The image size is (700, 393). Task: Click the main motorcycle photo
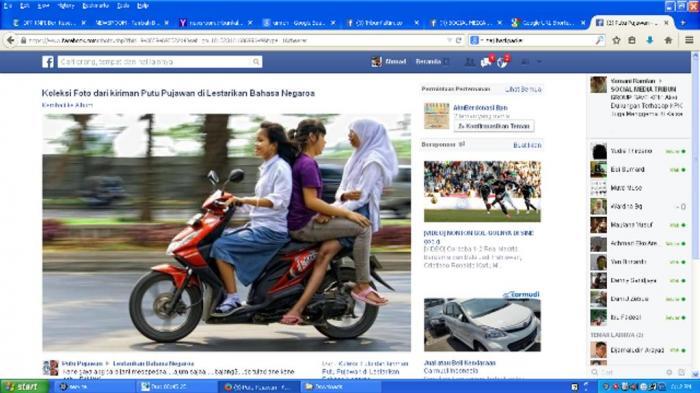226,232
